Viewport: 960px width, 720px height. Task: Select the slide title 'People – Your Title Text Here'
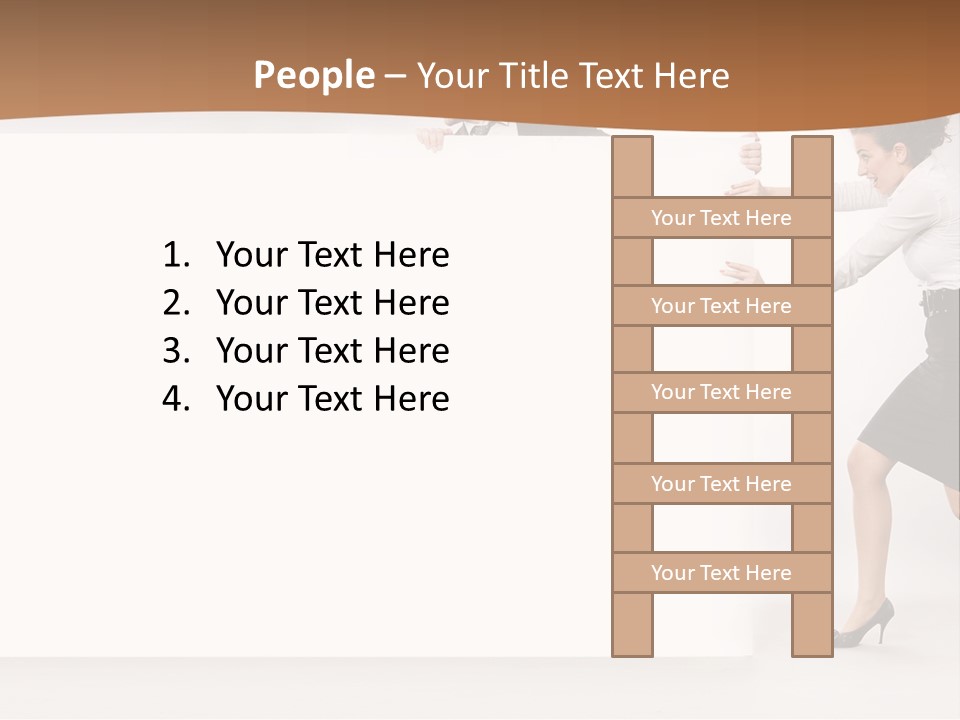(x=491, y=75)
